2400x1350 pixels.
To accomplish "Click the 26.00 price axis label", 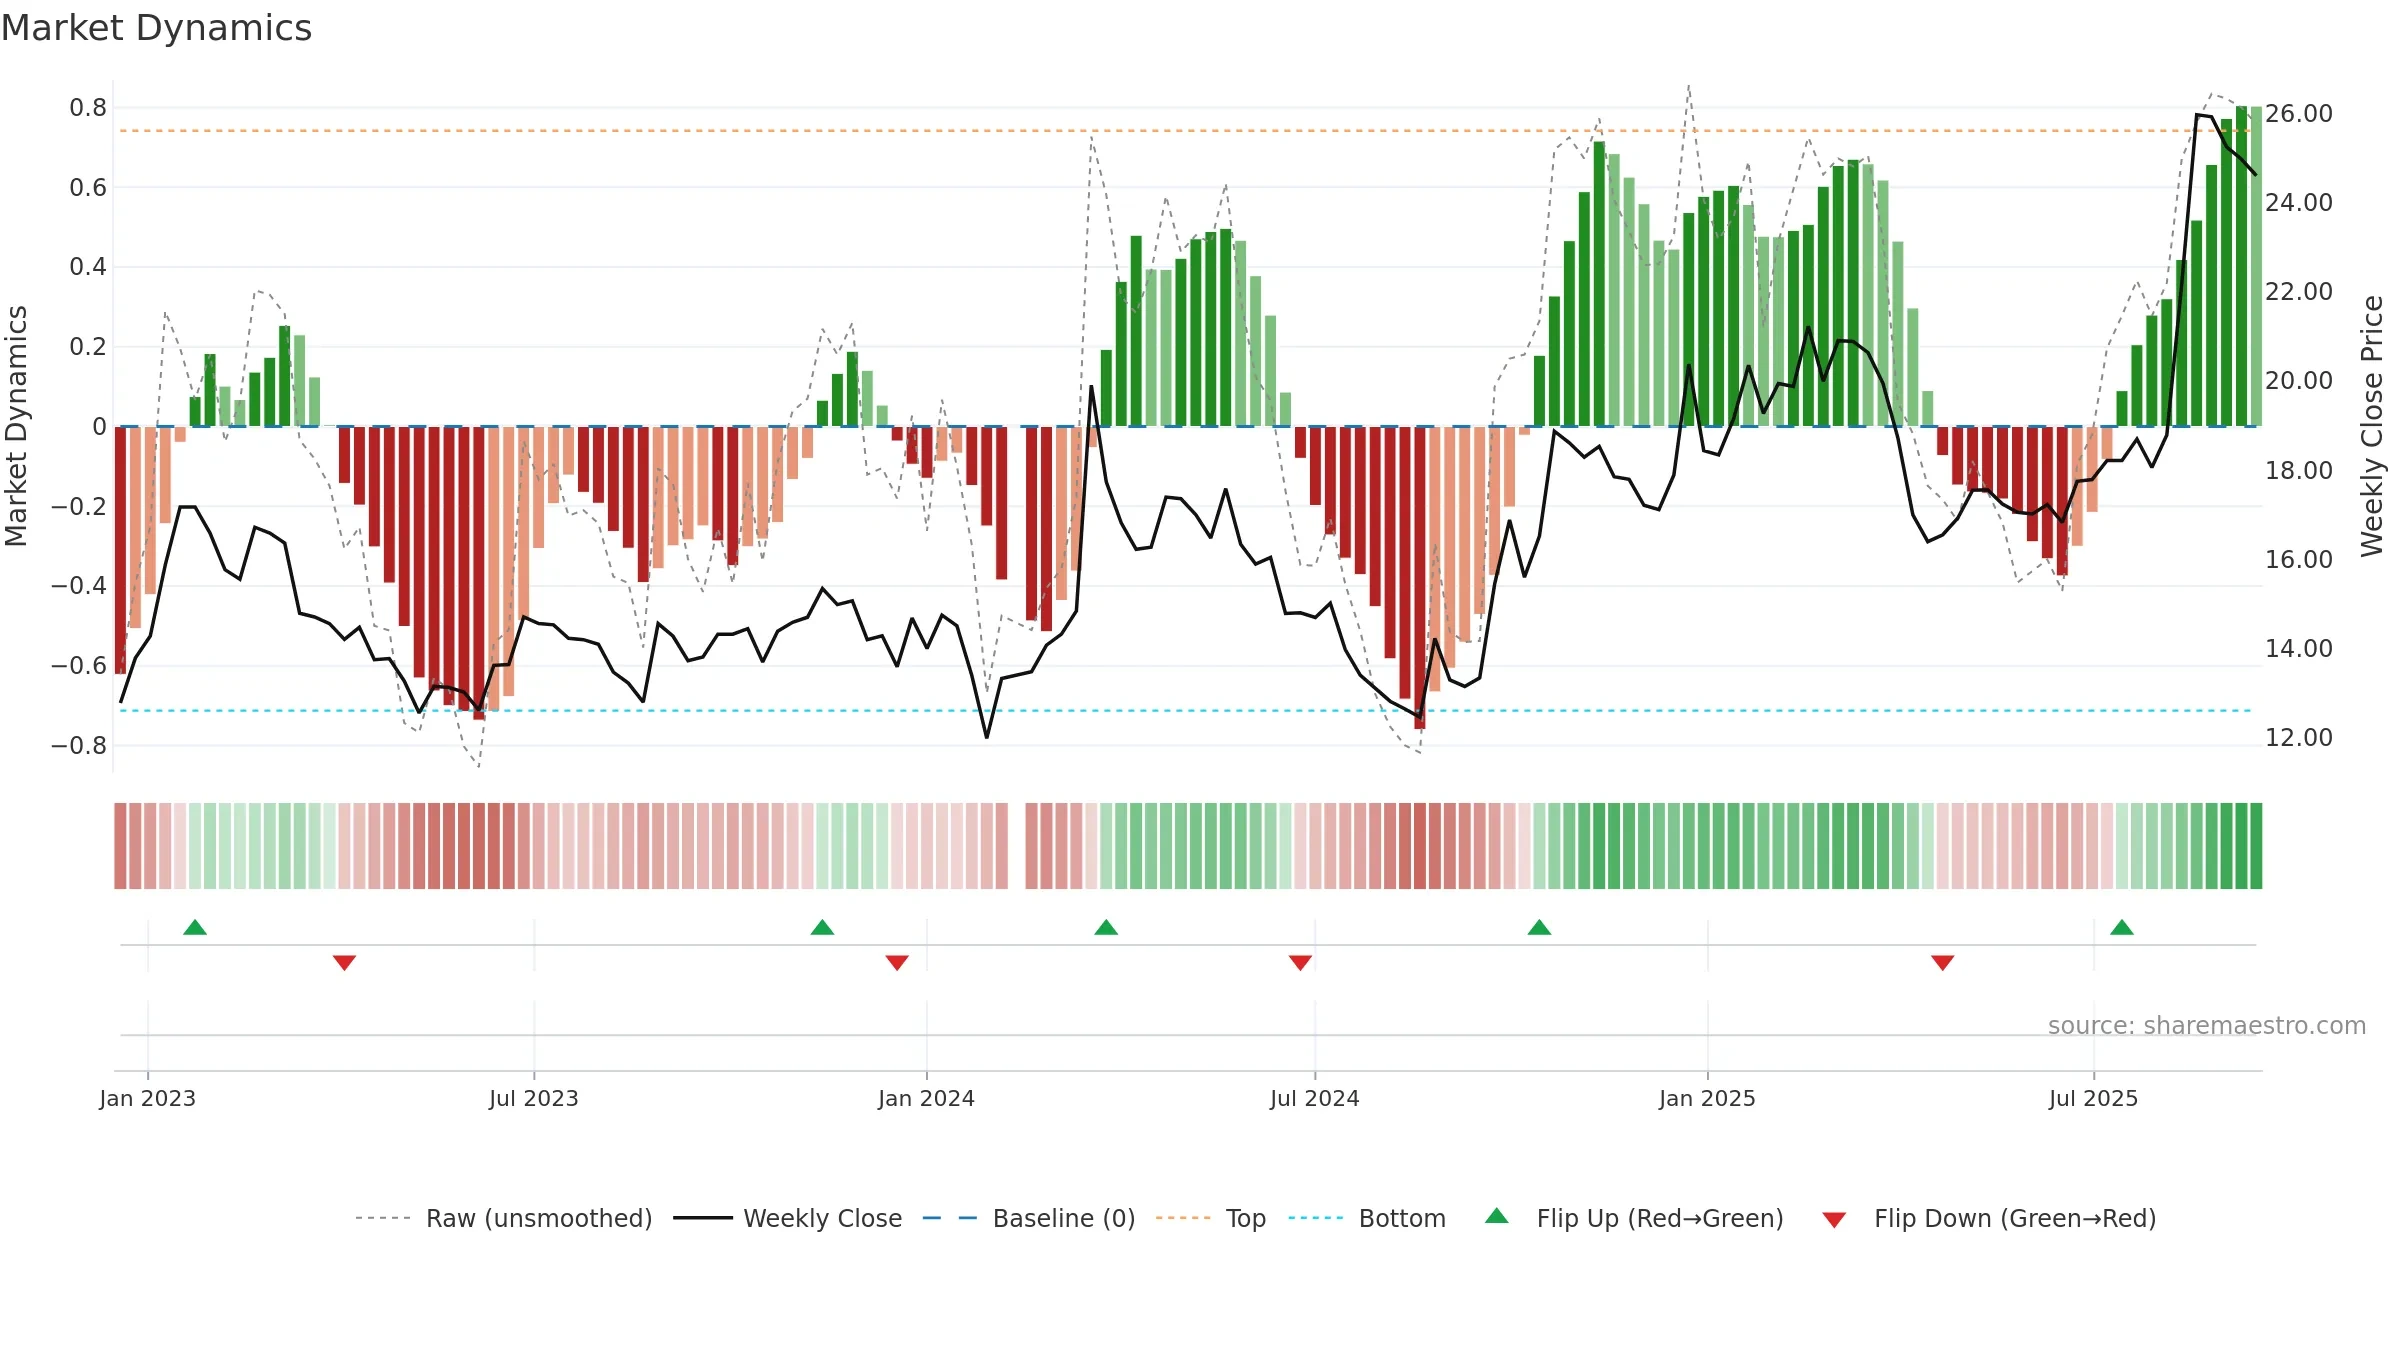I will [2299, 113].
